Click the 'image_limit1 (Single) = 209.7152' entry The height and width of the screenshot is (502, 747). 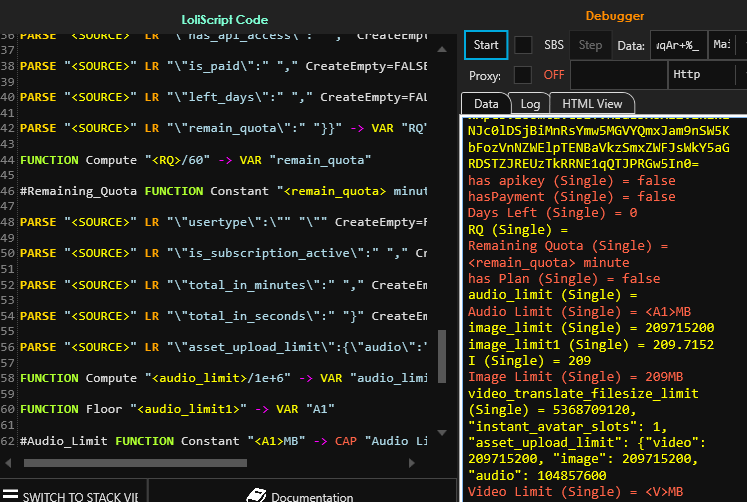591,345
